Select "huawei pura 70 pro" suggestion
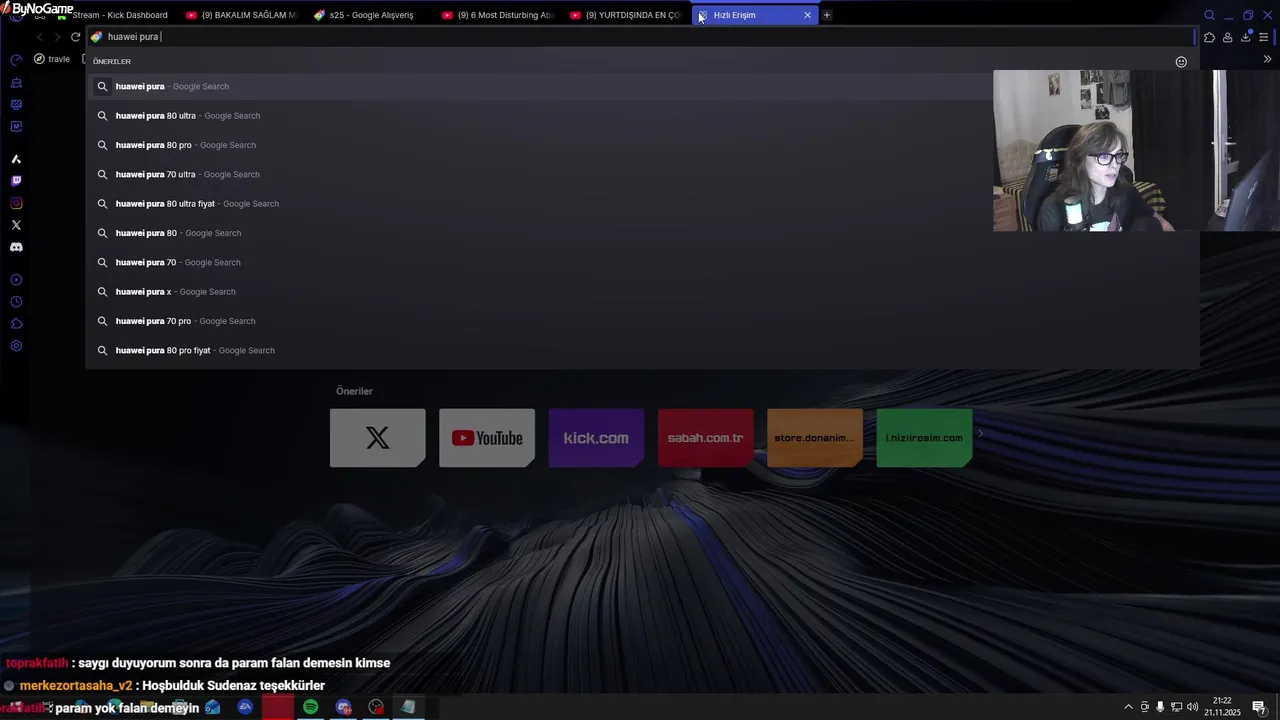1280x720 pixels. 642,321
